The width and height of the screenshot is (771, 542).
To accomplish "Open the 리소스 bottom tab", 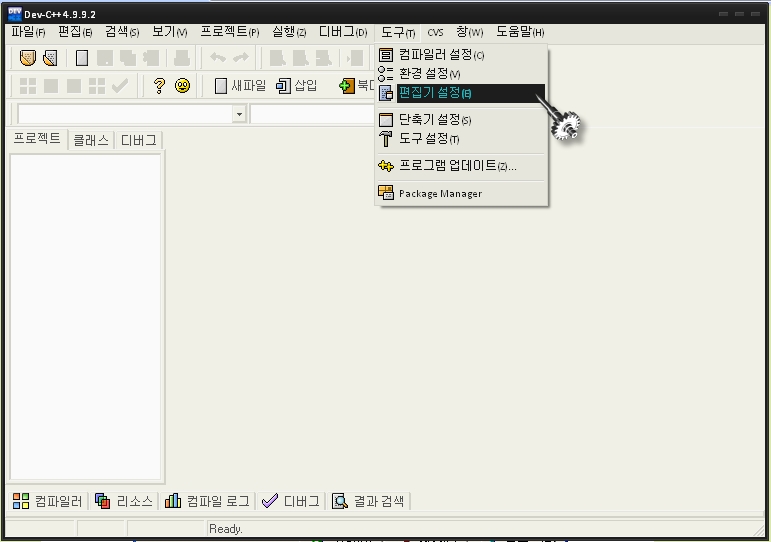I will pos(123,501).
